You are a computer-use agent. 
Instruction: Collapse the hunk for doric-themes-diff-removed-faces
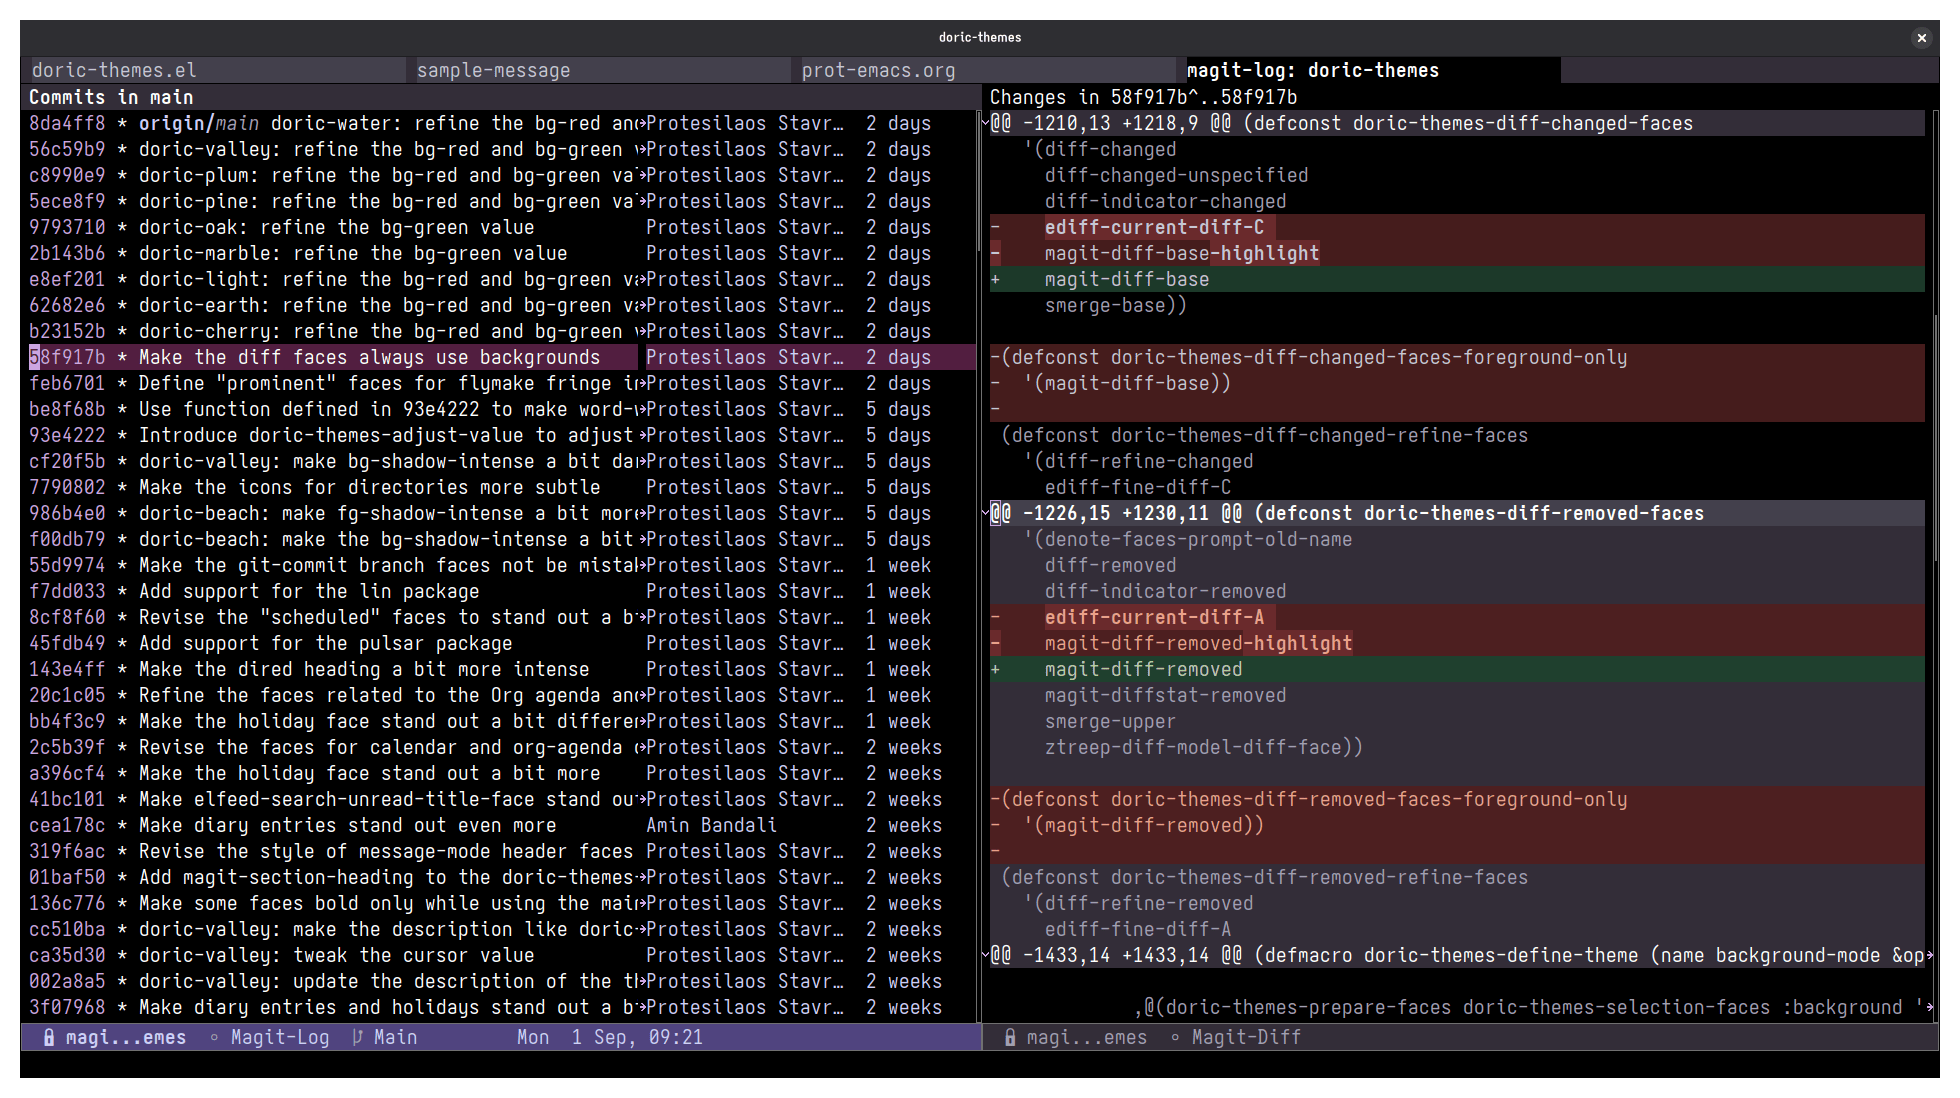pos(985,514)
